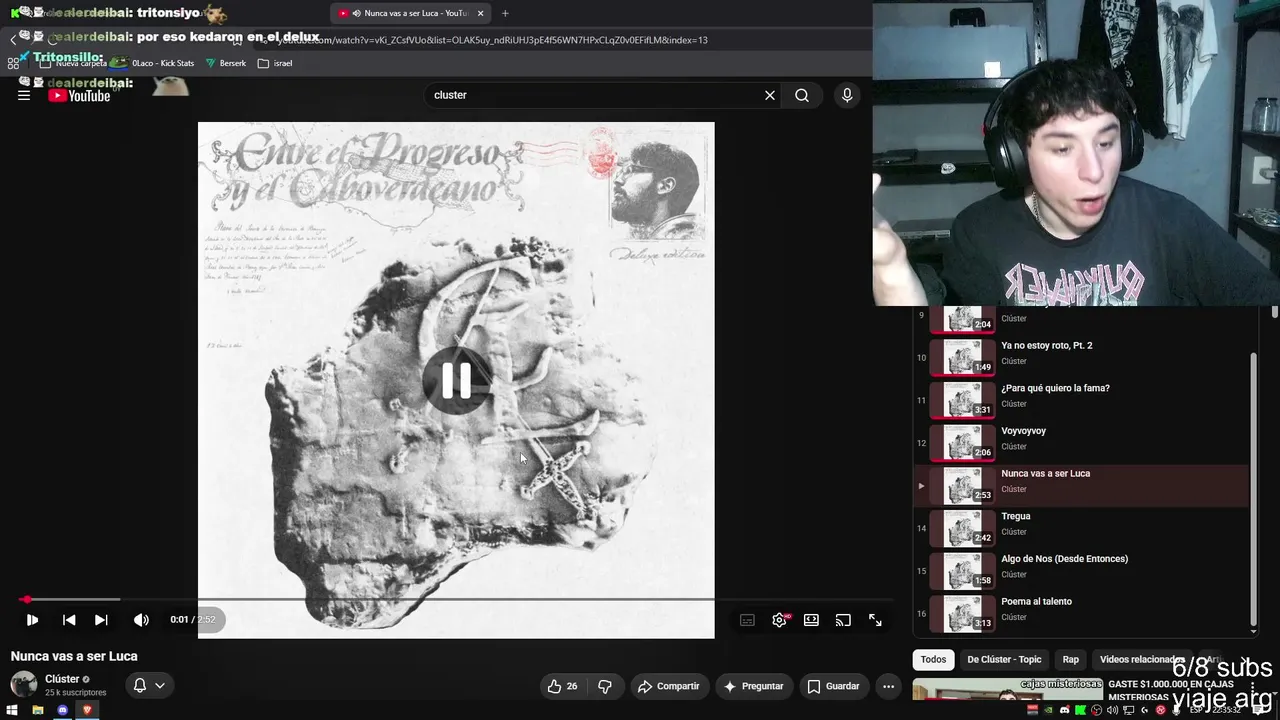Select 'Nunca vas a ser Luca' playlist row
Viewport: 1280px width, 720px height.
click(x=1083, y=486)
